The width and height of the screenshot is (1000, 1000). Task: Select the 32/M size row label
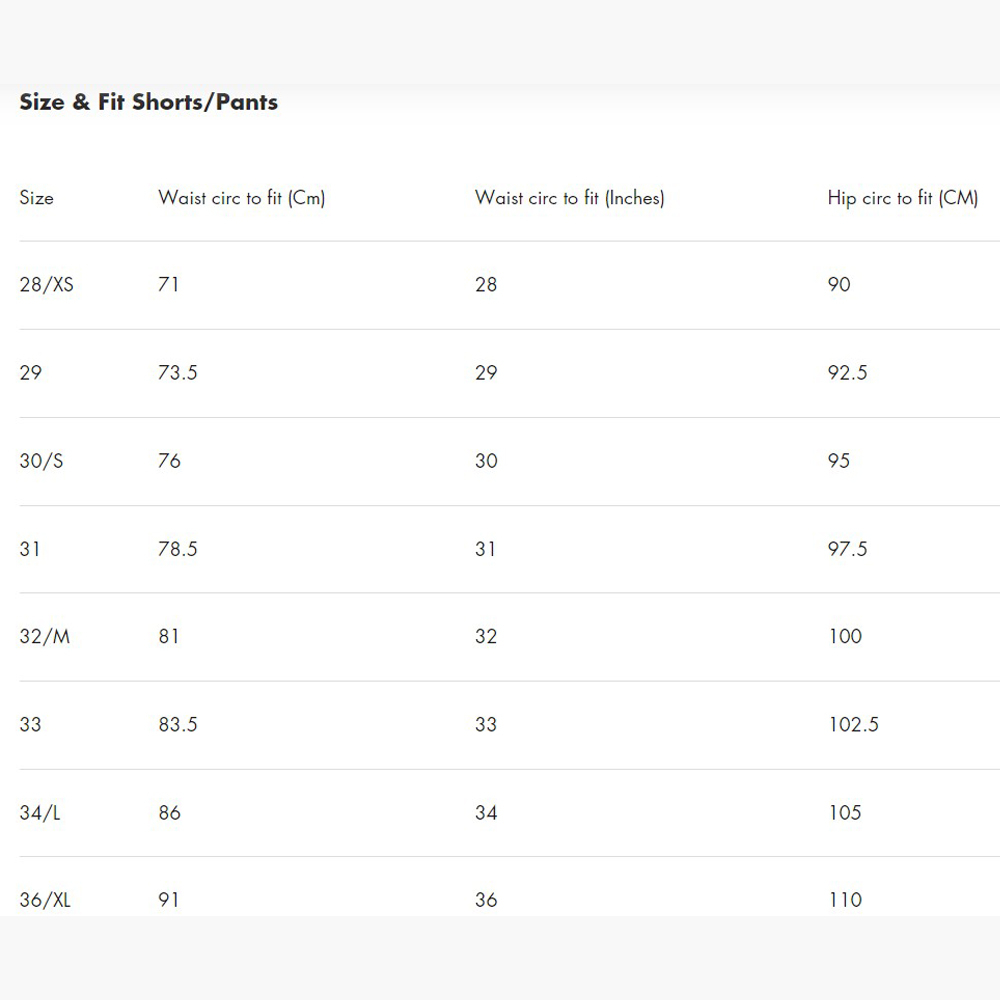pyautogui.click(x=45, y=637)
